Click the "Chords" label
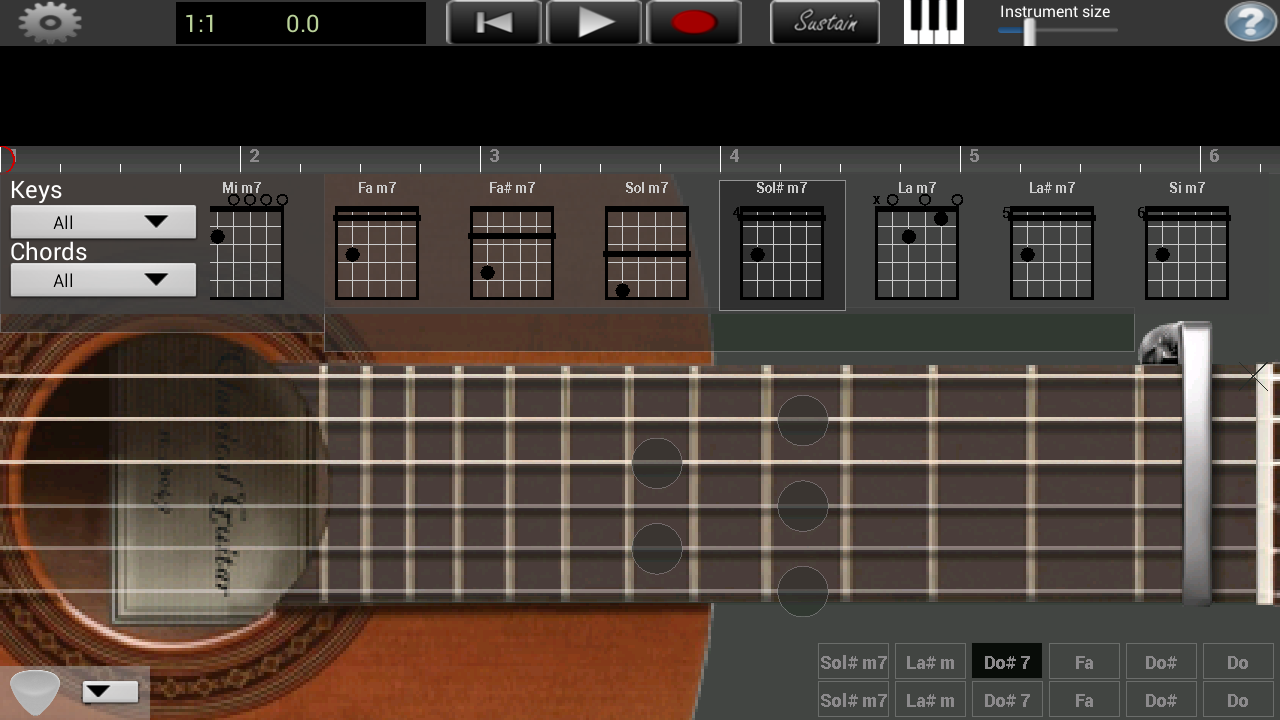Viewport: 1280px width, 720px height. (48, 252)
